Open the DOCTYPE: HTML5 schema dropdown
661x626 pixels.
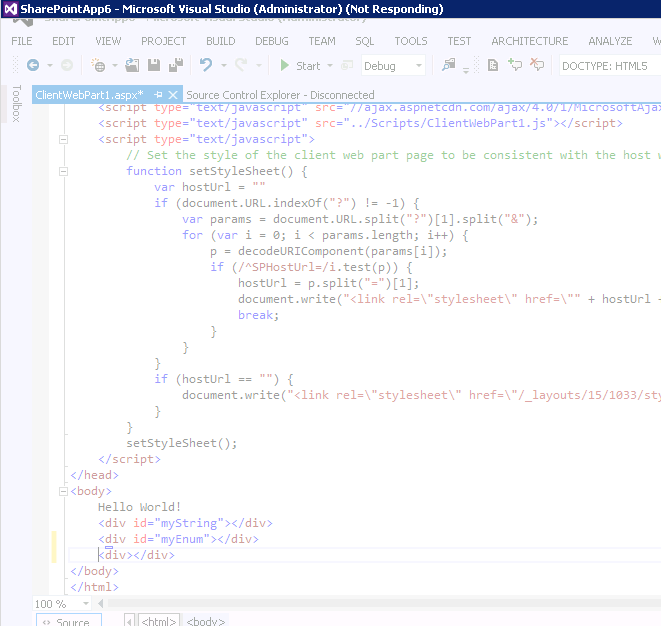610,66
